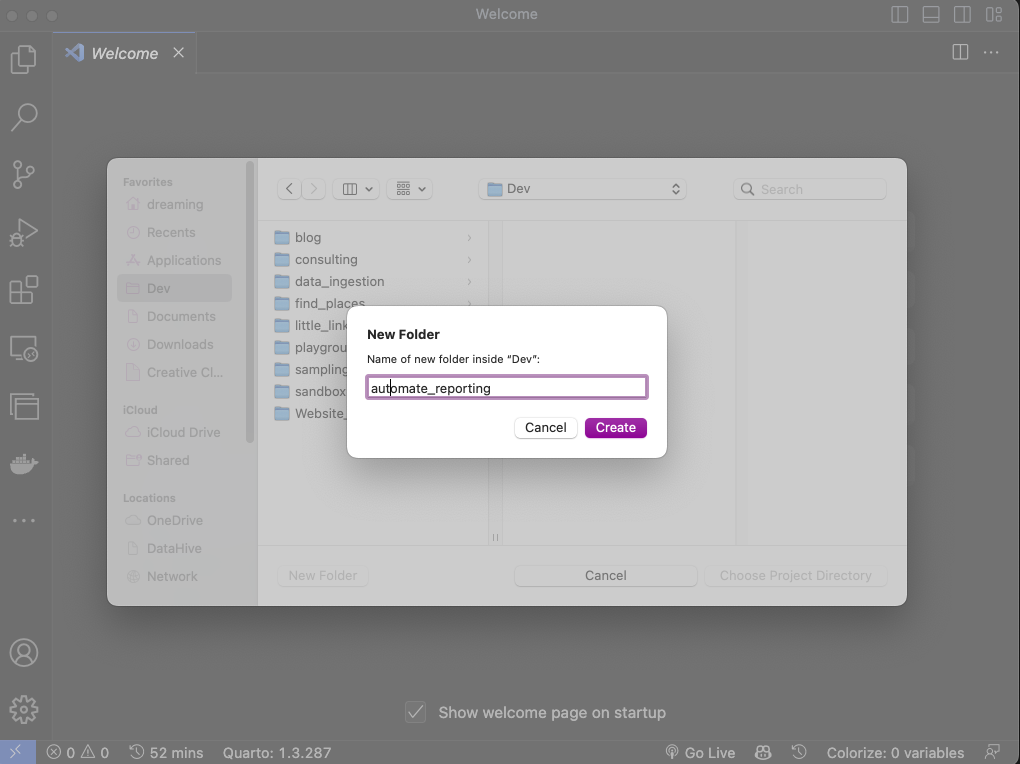The image size is (1020, 764).
Task: Click Go Live in status bar
Action: coord(700,753)
